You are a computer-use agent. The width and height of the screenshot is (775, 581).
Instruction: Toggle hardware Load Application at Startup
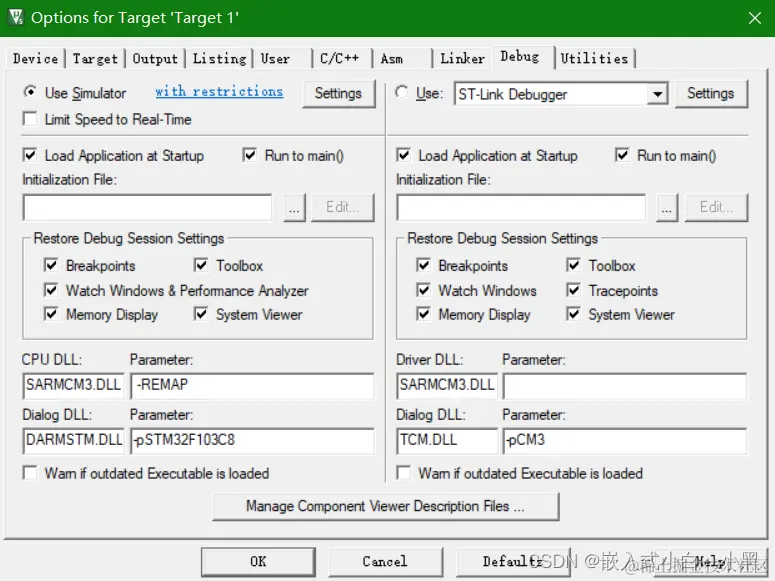pos(404,155)
